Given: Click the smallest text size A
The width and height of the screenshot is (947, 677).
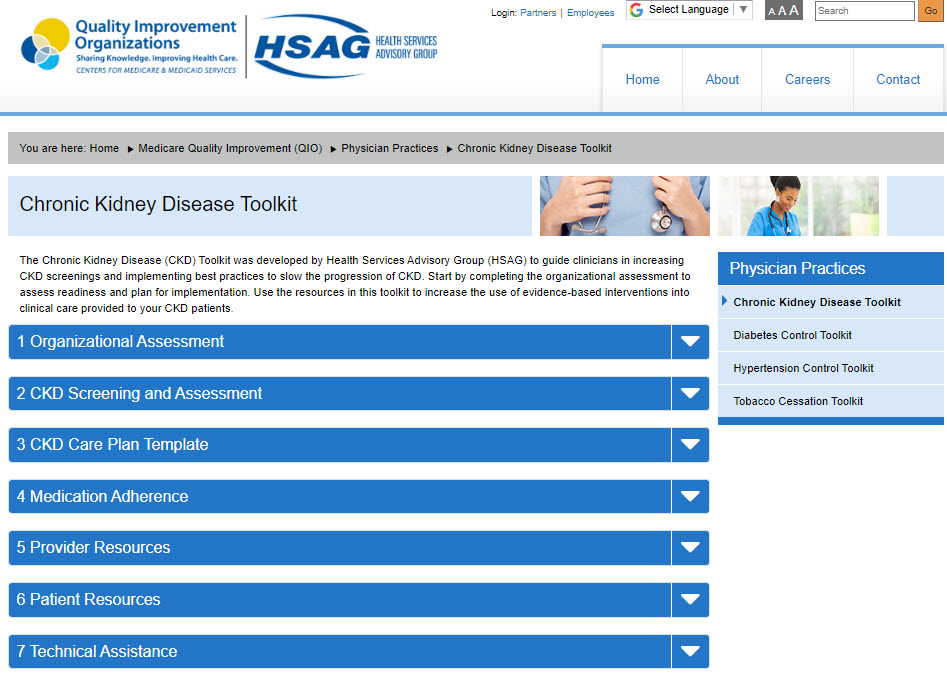Looking at the screenshot, I should point(772,12).
